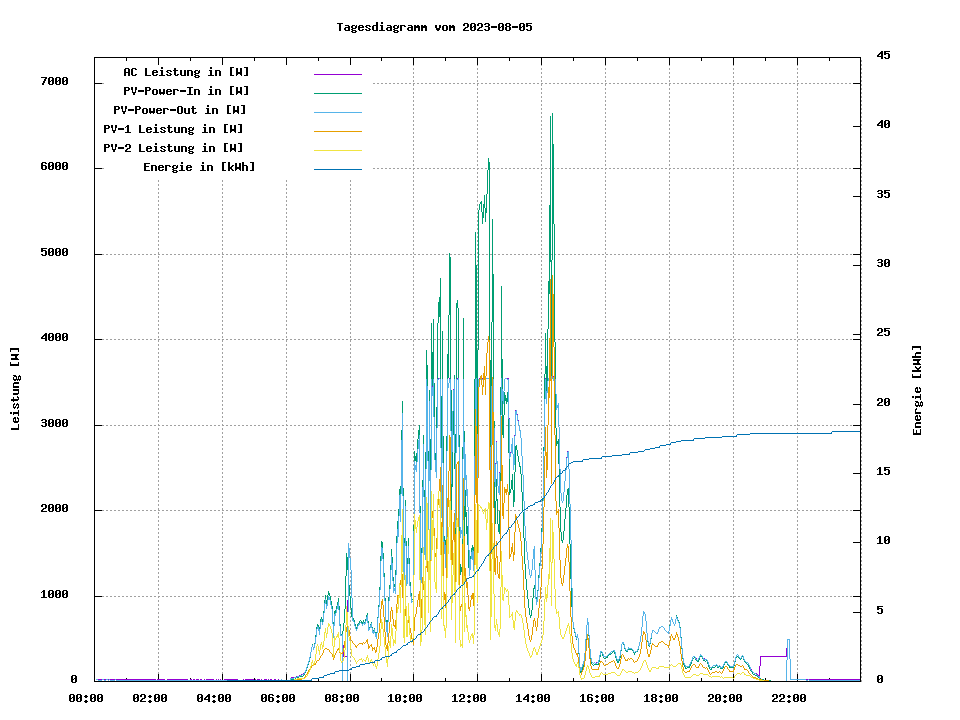Select the 'AC Leistung in [W]' legend label
The image size is (960, 720).
[x=186, y=72]
